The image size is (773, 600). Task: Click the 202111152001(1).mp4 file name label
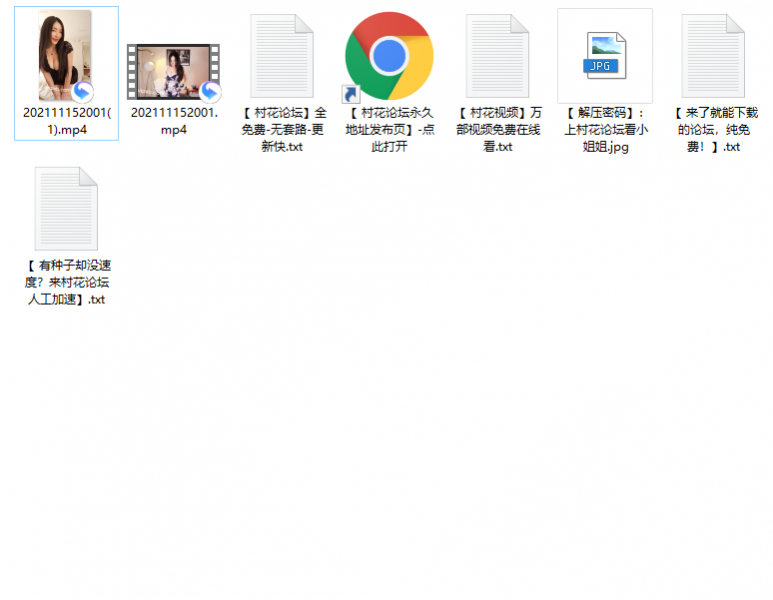pyautogui.click(x=66, y=121)
